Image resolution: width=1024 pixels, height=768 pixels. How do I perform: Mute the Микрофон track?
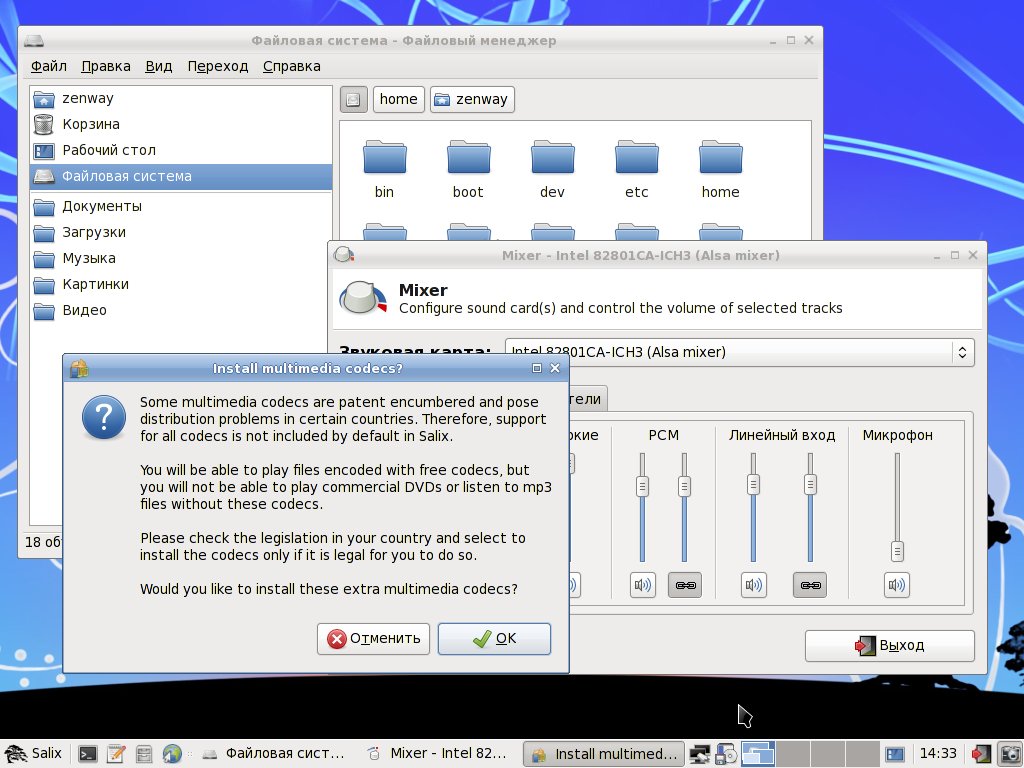(x=897, y=585)
